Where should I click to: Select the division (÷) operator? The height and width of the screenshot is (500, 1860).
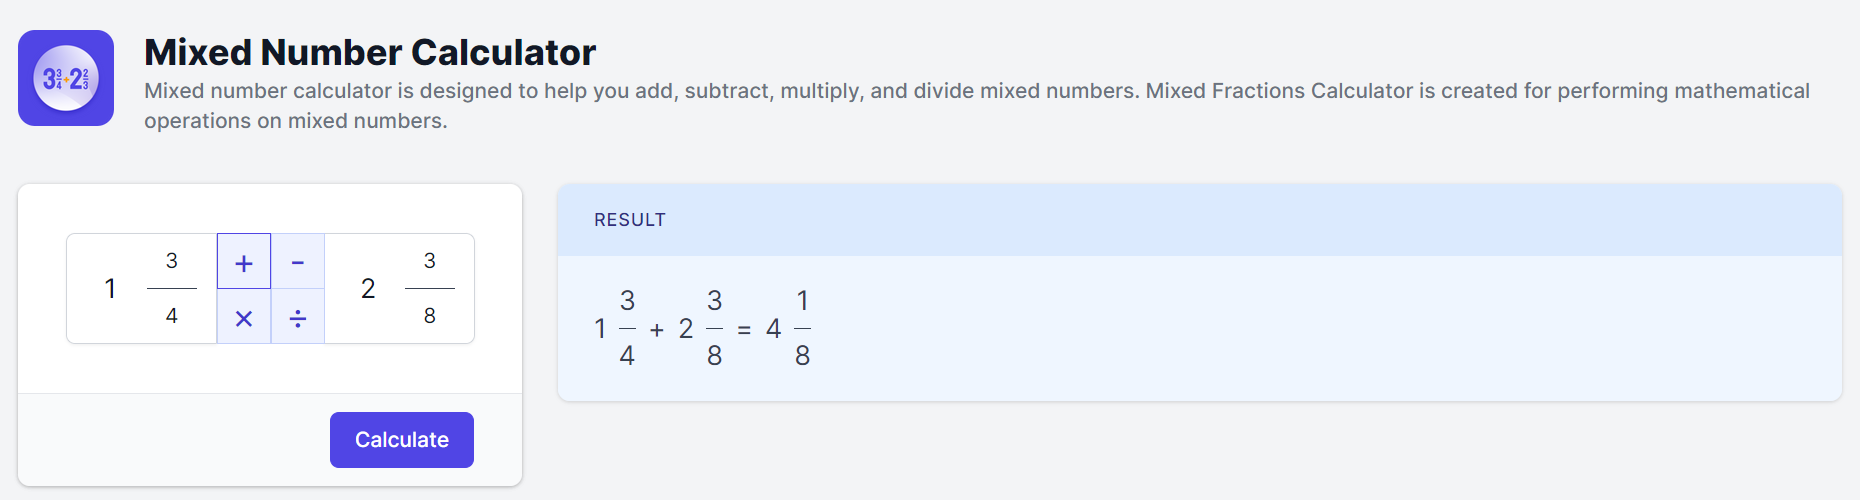[298, 318]
